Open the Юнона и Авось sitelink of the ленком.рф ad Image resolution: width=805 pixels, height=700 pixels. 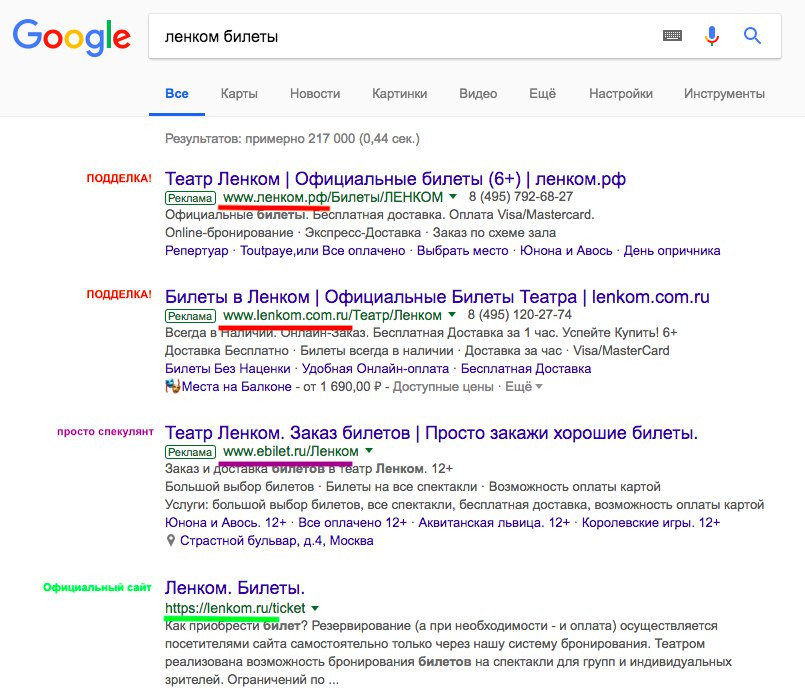(x=566, y=251)
